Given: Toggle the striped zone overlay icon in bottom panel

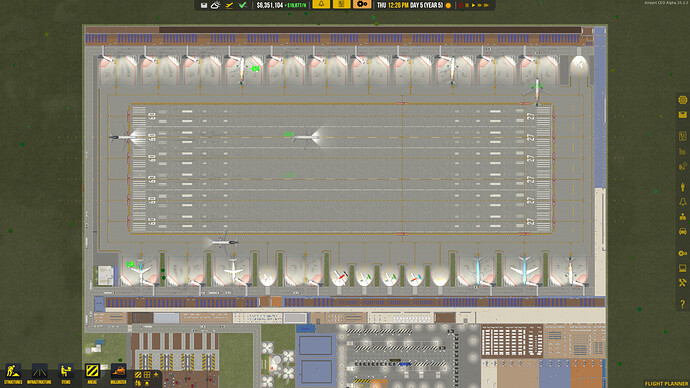Looking at the screenshot, I should pyautogui.click(x=138, y=375).
